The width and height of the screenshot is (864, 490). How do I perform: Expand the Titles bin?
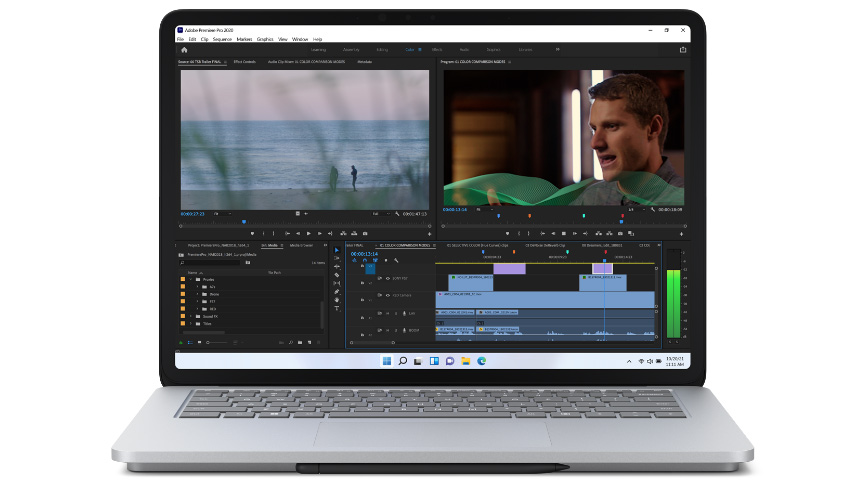191,324
